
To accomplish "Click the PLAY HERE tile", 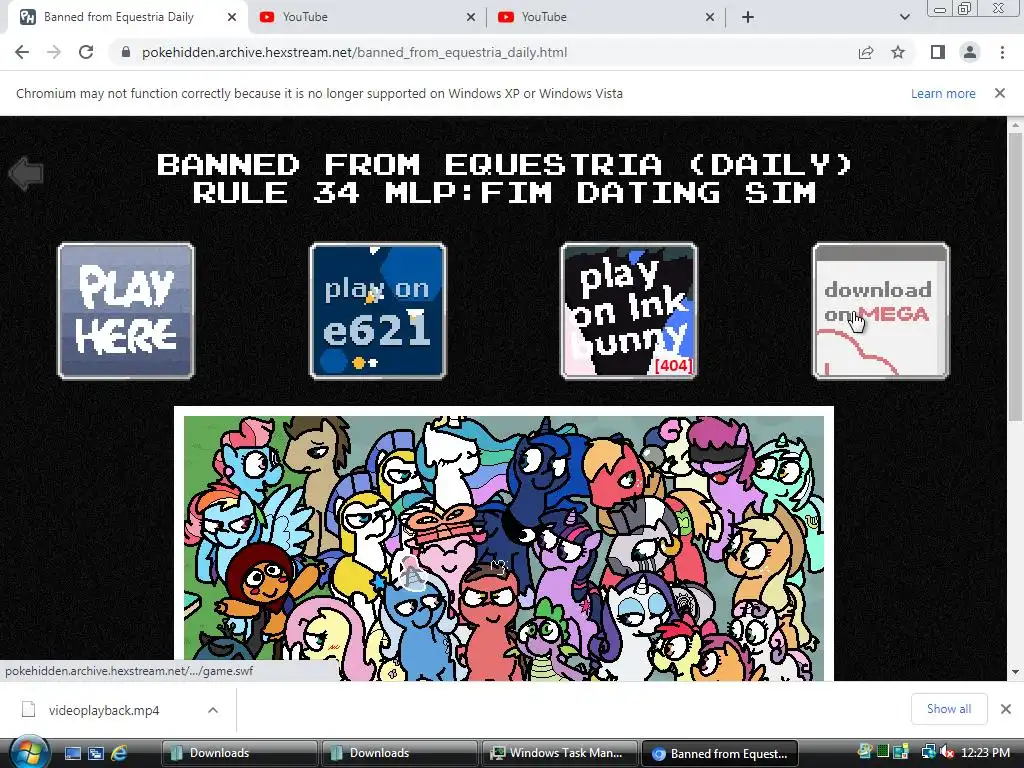I will 126,311.
